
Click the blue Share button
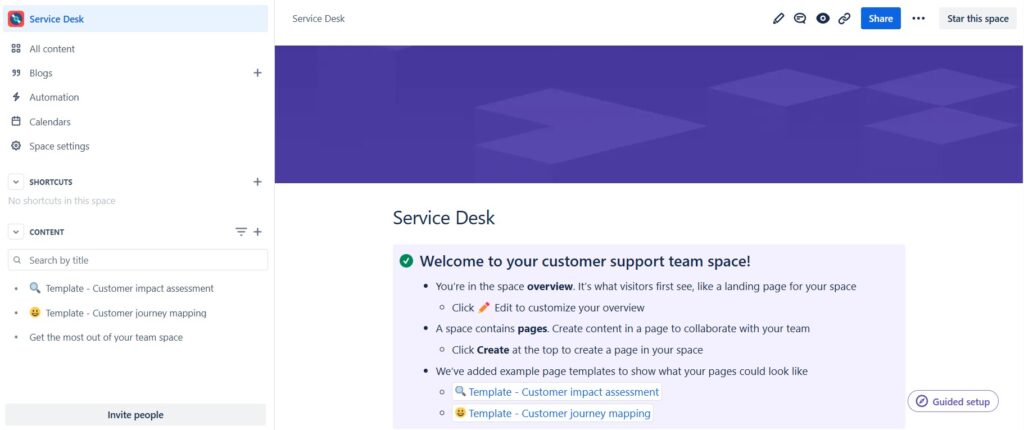(880, 18)
